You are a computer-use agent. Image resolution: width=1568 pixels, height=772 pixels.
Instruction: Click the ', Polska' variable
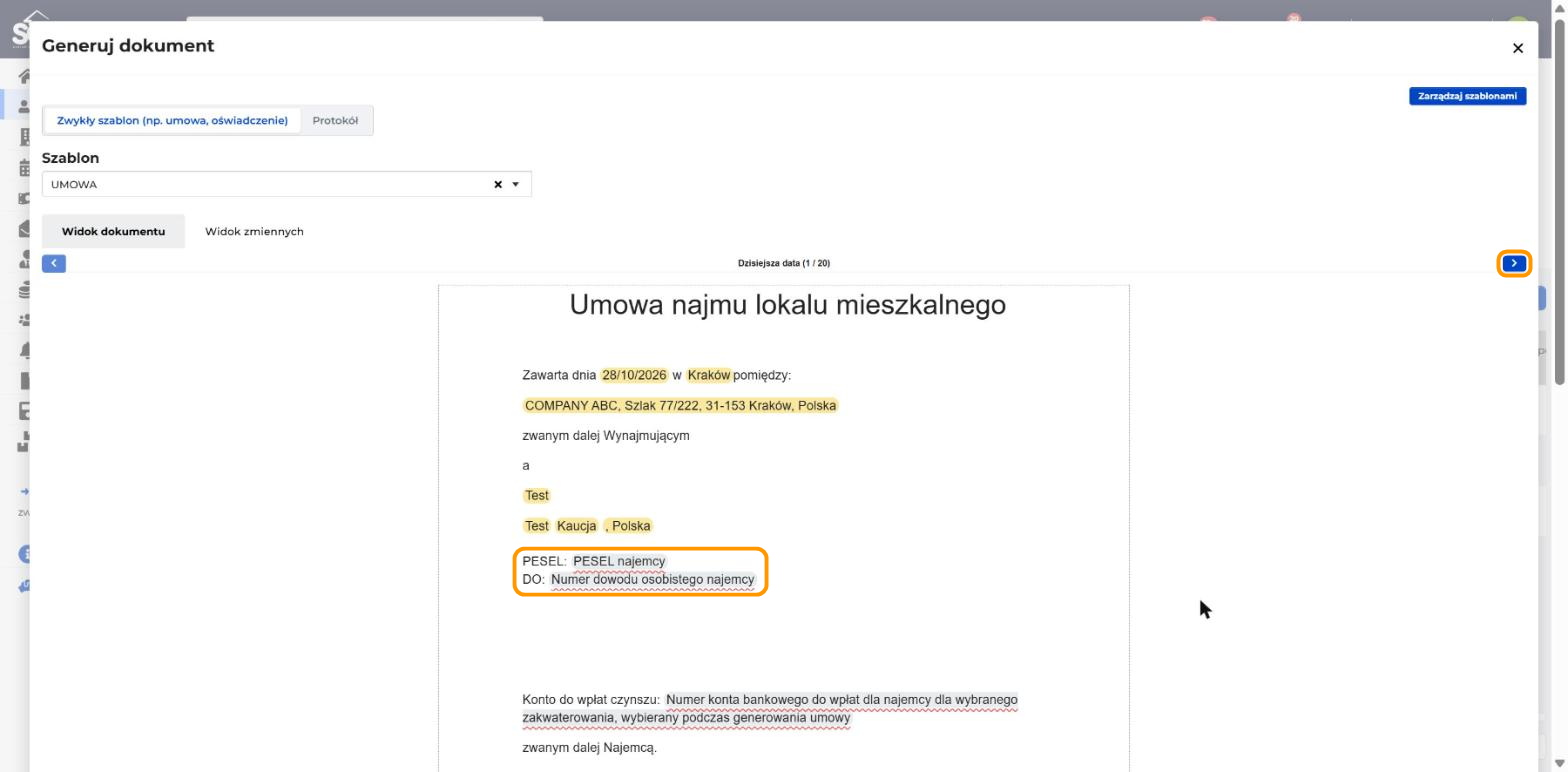[628, 525]
